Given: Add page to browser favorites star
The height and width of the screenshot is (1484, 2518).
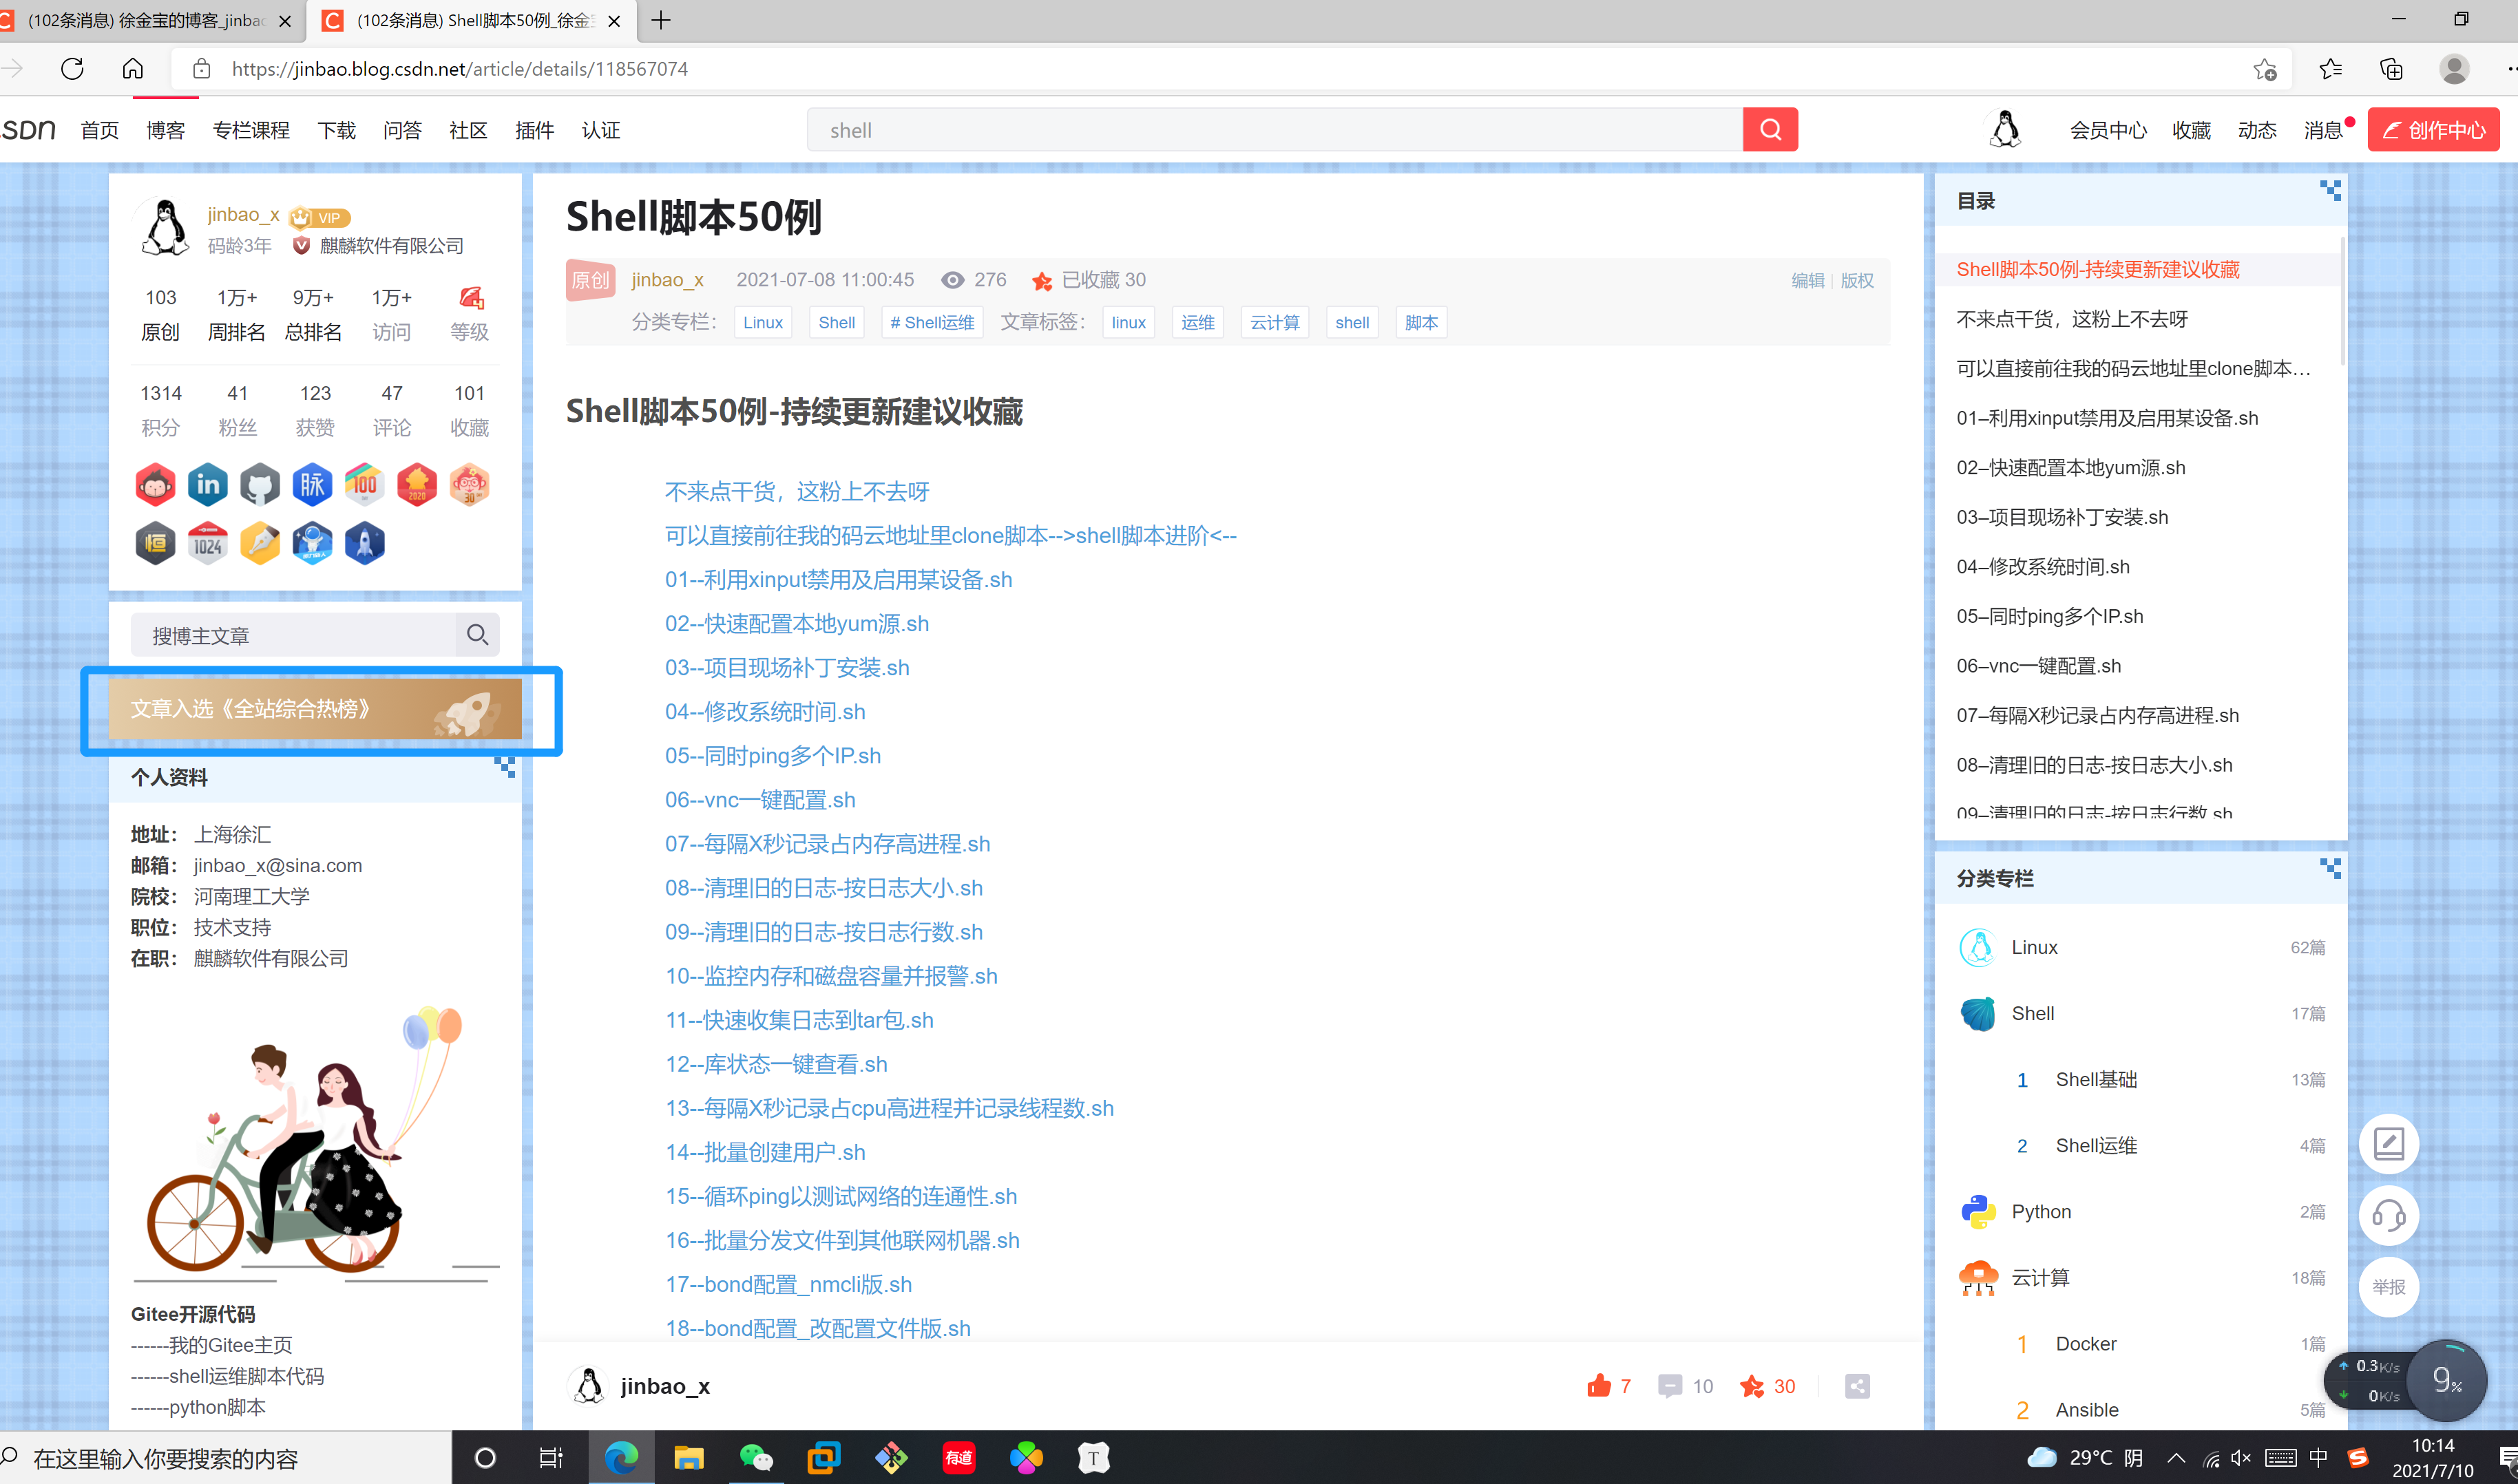Looking at the screenshot, I should 2264,69.
